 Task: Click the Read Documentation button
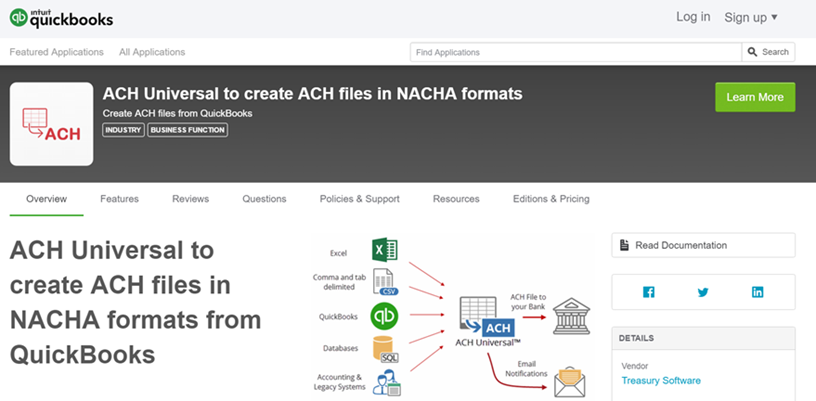point(703,245)
